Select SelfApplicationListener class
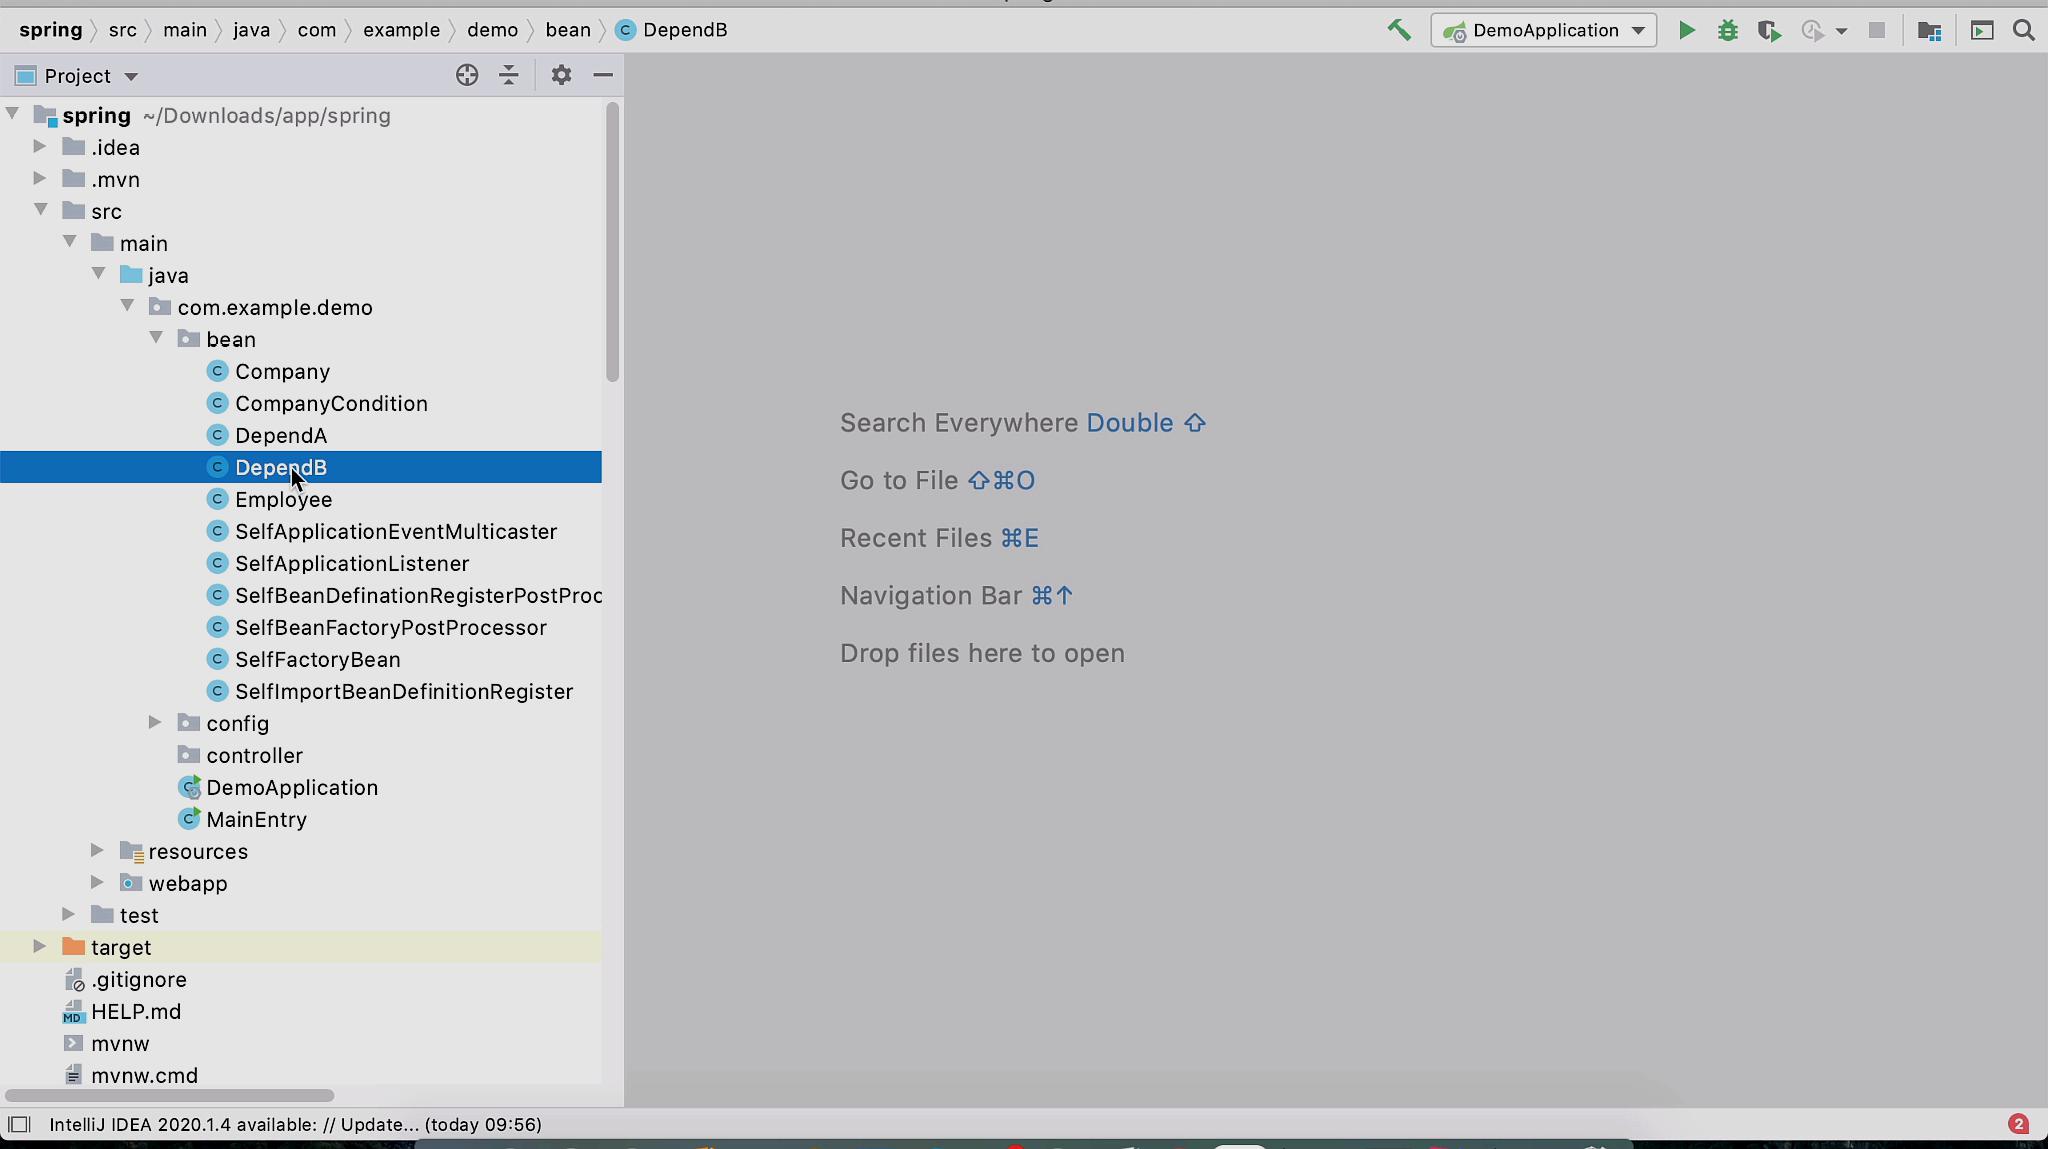This screenshot has width=2048, height=1149. point(352,563)
